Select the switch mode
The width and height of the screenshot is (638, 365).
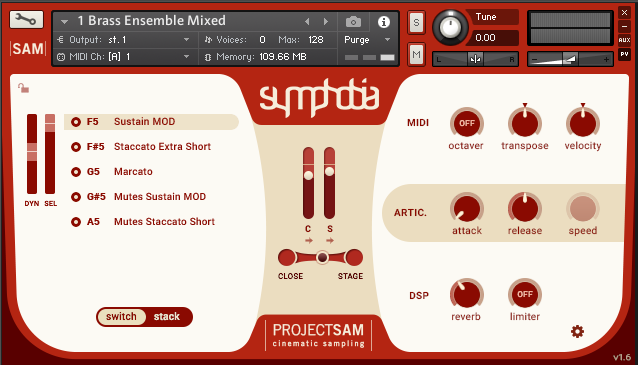click(121, 317)
